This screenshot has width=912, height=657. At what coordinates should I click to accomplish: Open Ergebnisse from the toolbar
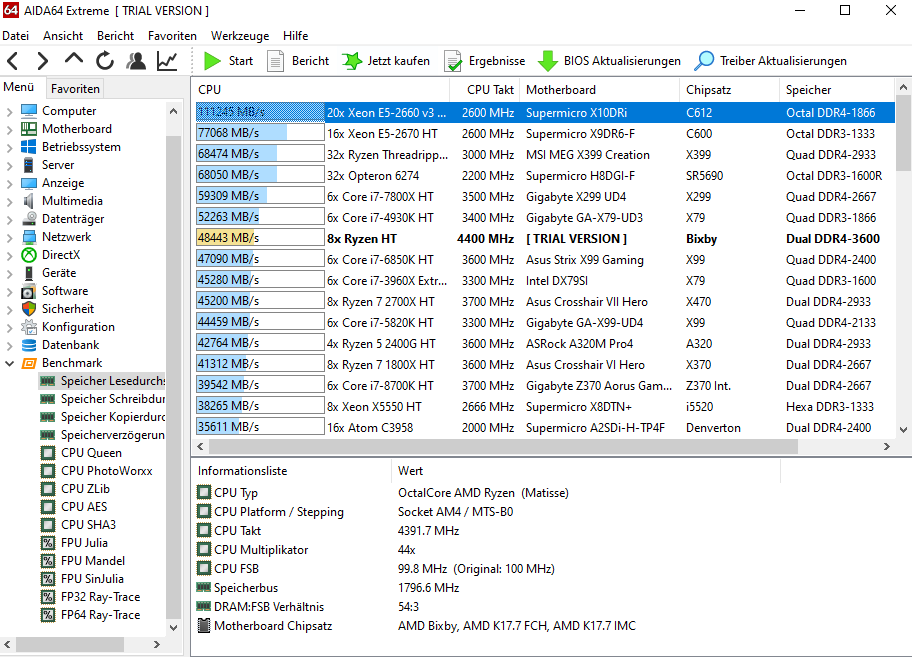point(484,60)
